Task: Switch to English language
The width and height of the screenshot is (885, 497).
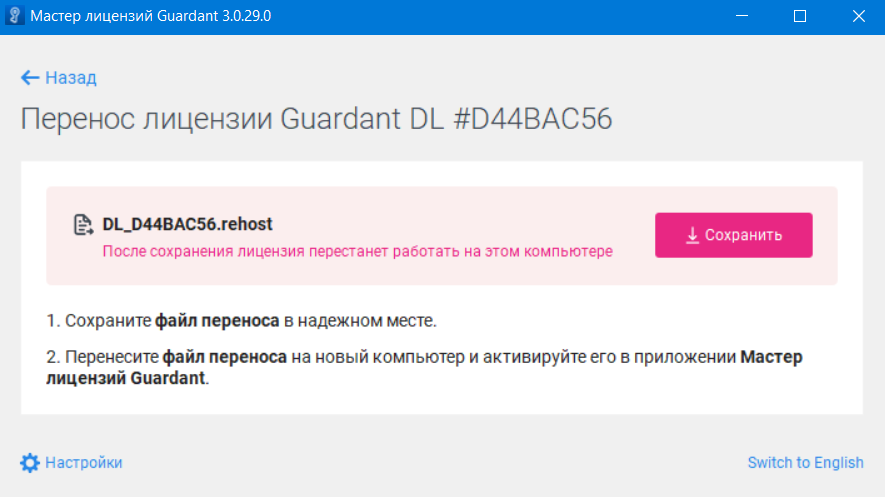Action: click(x=805, y=462)
